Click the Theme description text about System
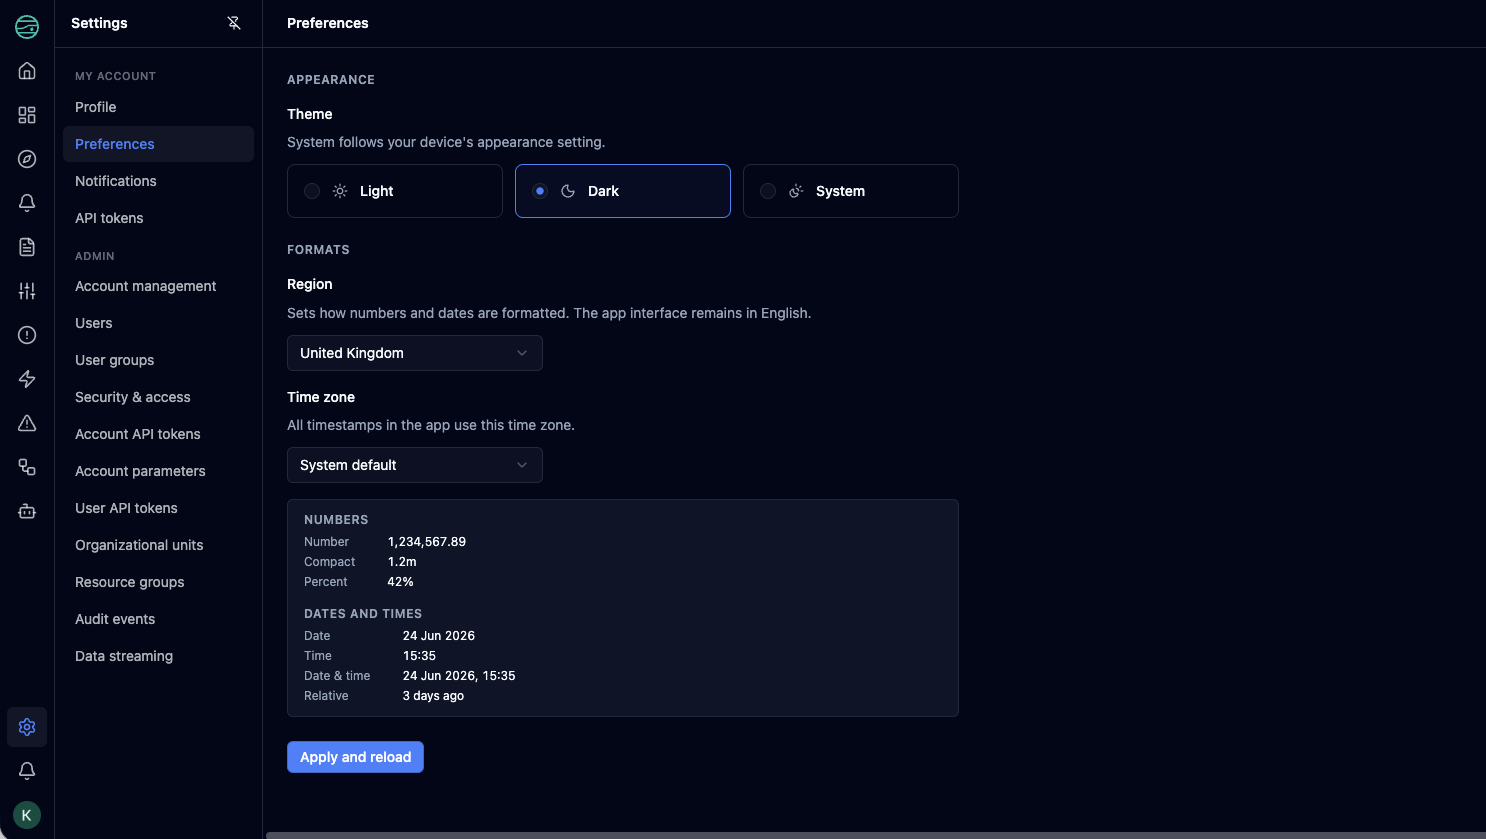Viewport: 1486px width, 839px height. 446,142
